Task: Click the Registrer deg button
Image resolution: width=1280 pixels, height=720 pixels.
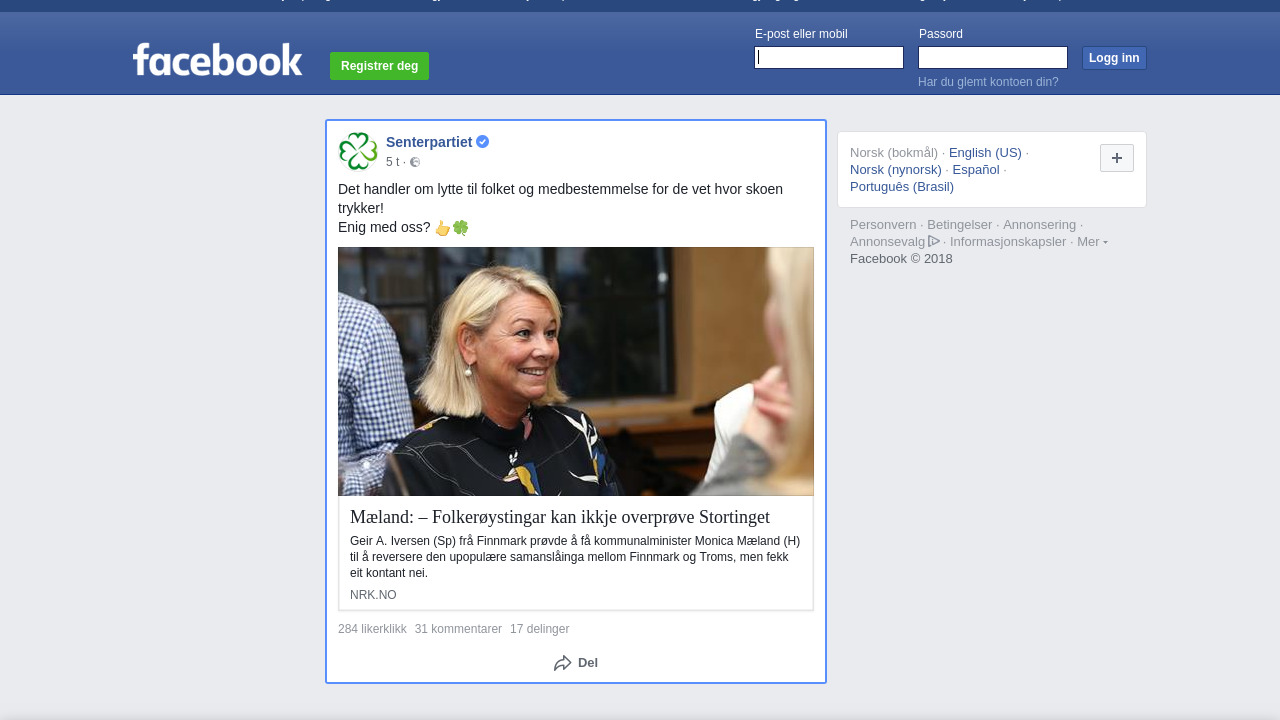Action: 379,66
